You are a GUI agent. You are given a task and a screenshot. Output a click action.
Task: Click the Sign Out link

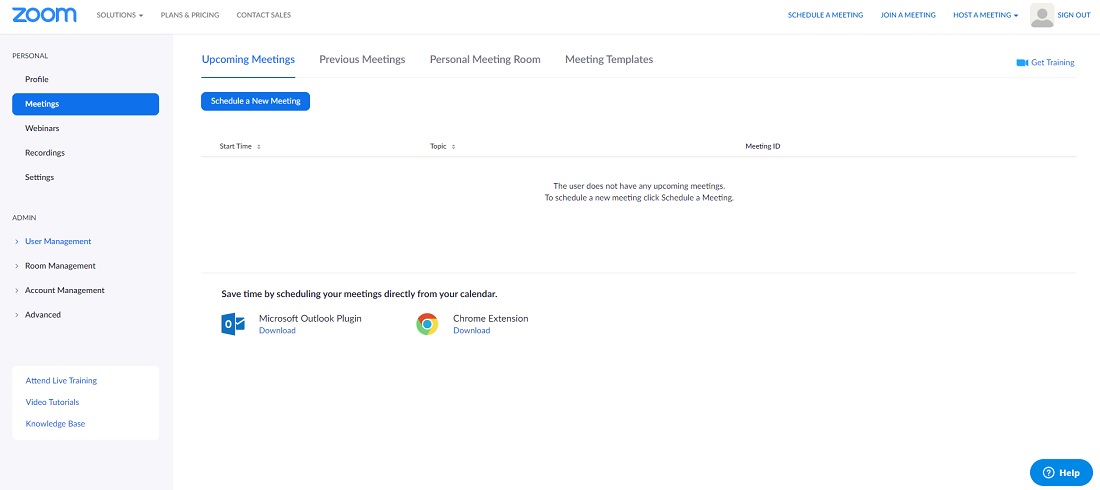click(1074, 16)
